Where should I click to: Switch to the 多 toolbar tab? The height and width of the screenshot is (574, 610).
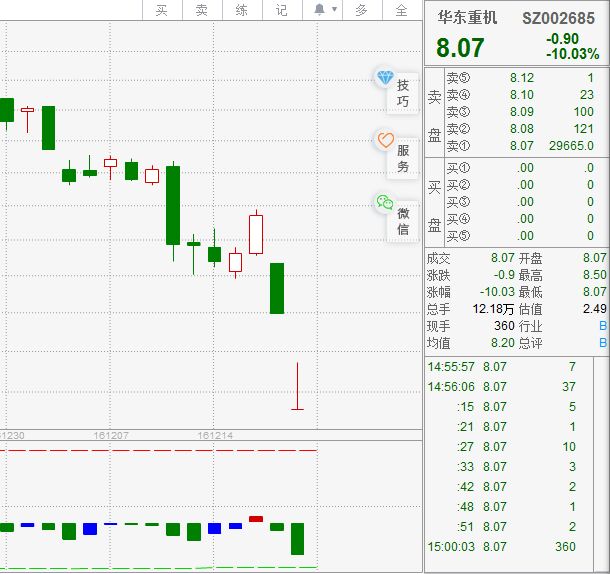point(361,10)
